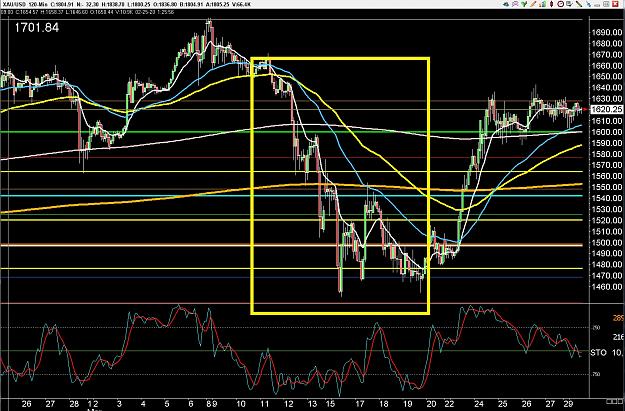Screen dimensions: 625x411
Task: Click date label 24 on time axis
Action: click(x=479, y=403)
